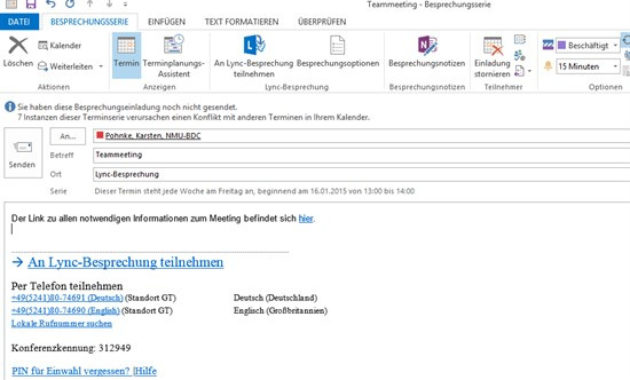
Task: Open the Terminplanungs-Assistent
Action: coord(174,56)
